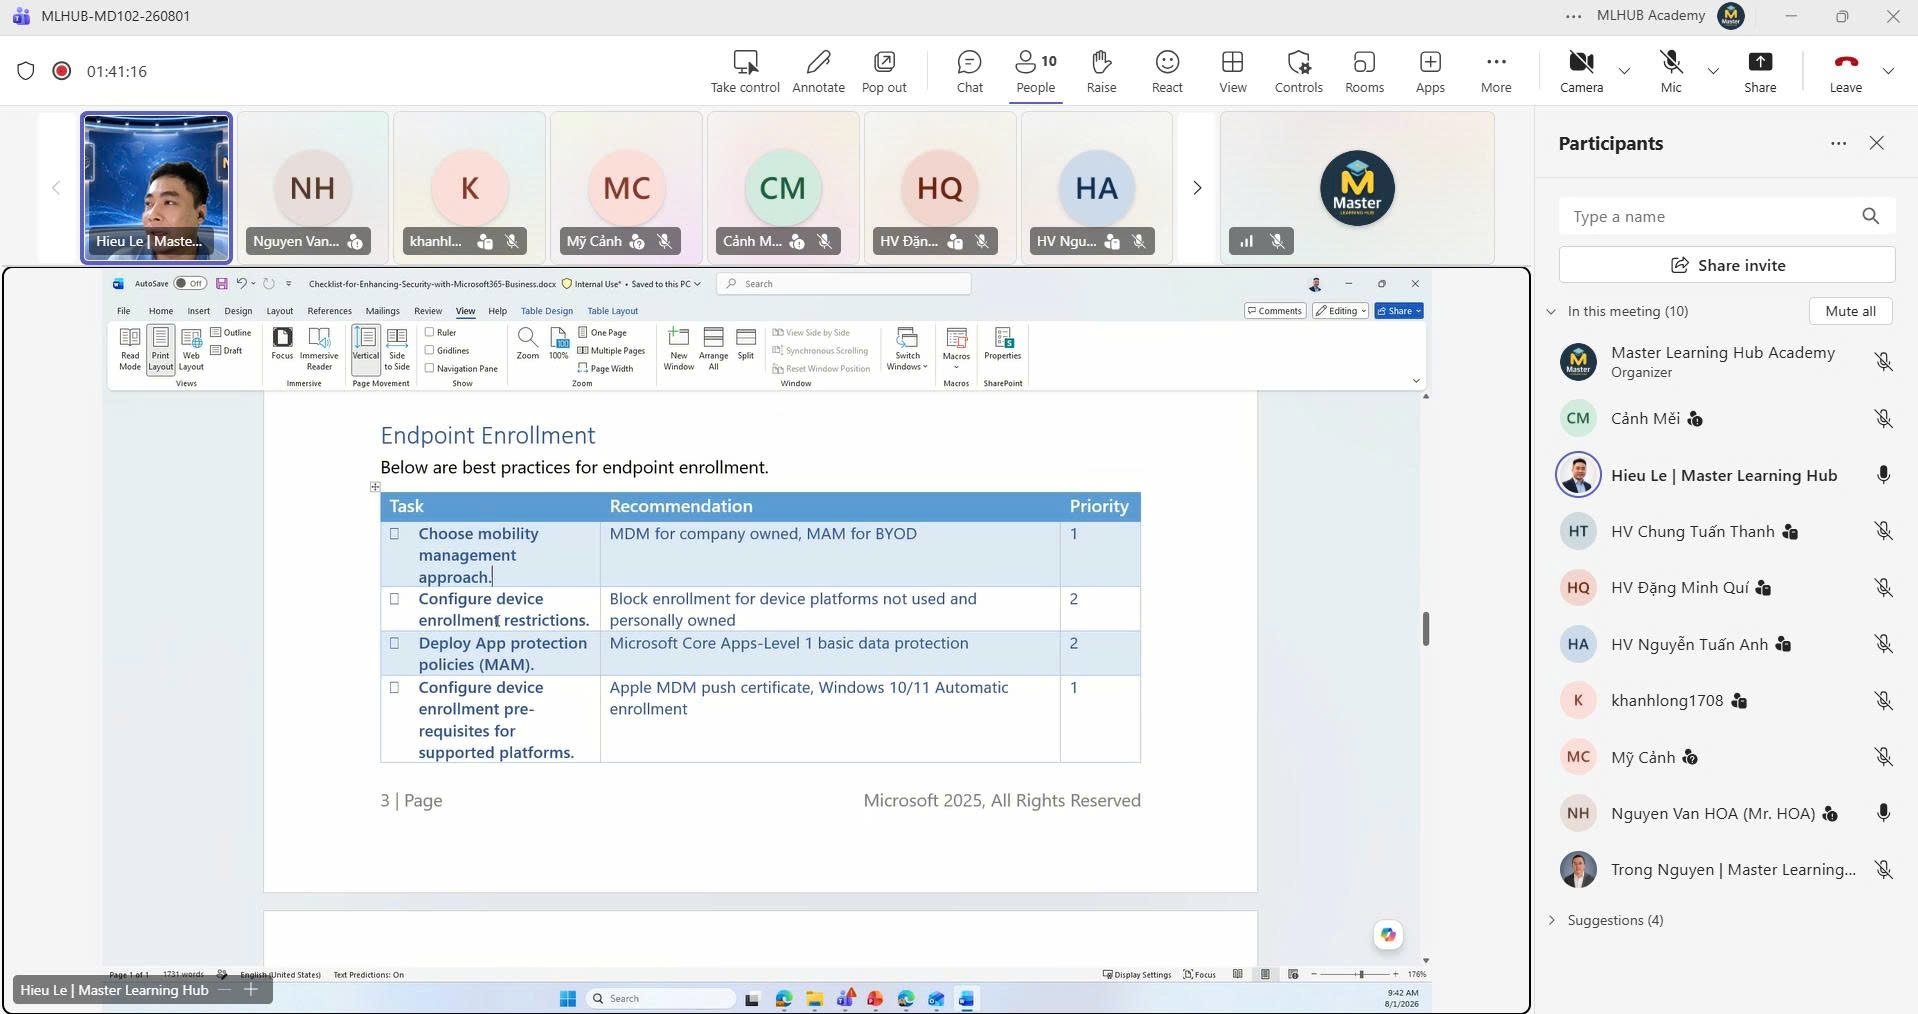Expand Mic device options arrow
Viewport: 1918px width, 1014px height.
(1713, 71)
